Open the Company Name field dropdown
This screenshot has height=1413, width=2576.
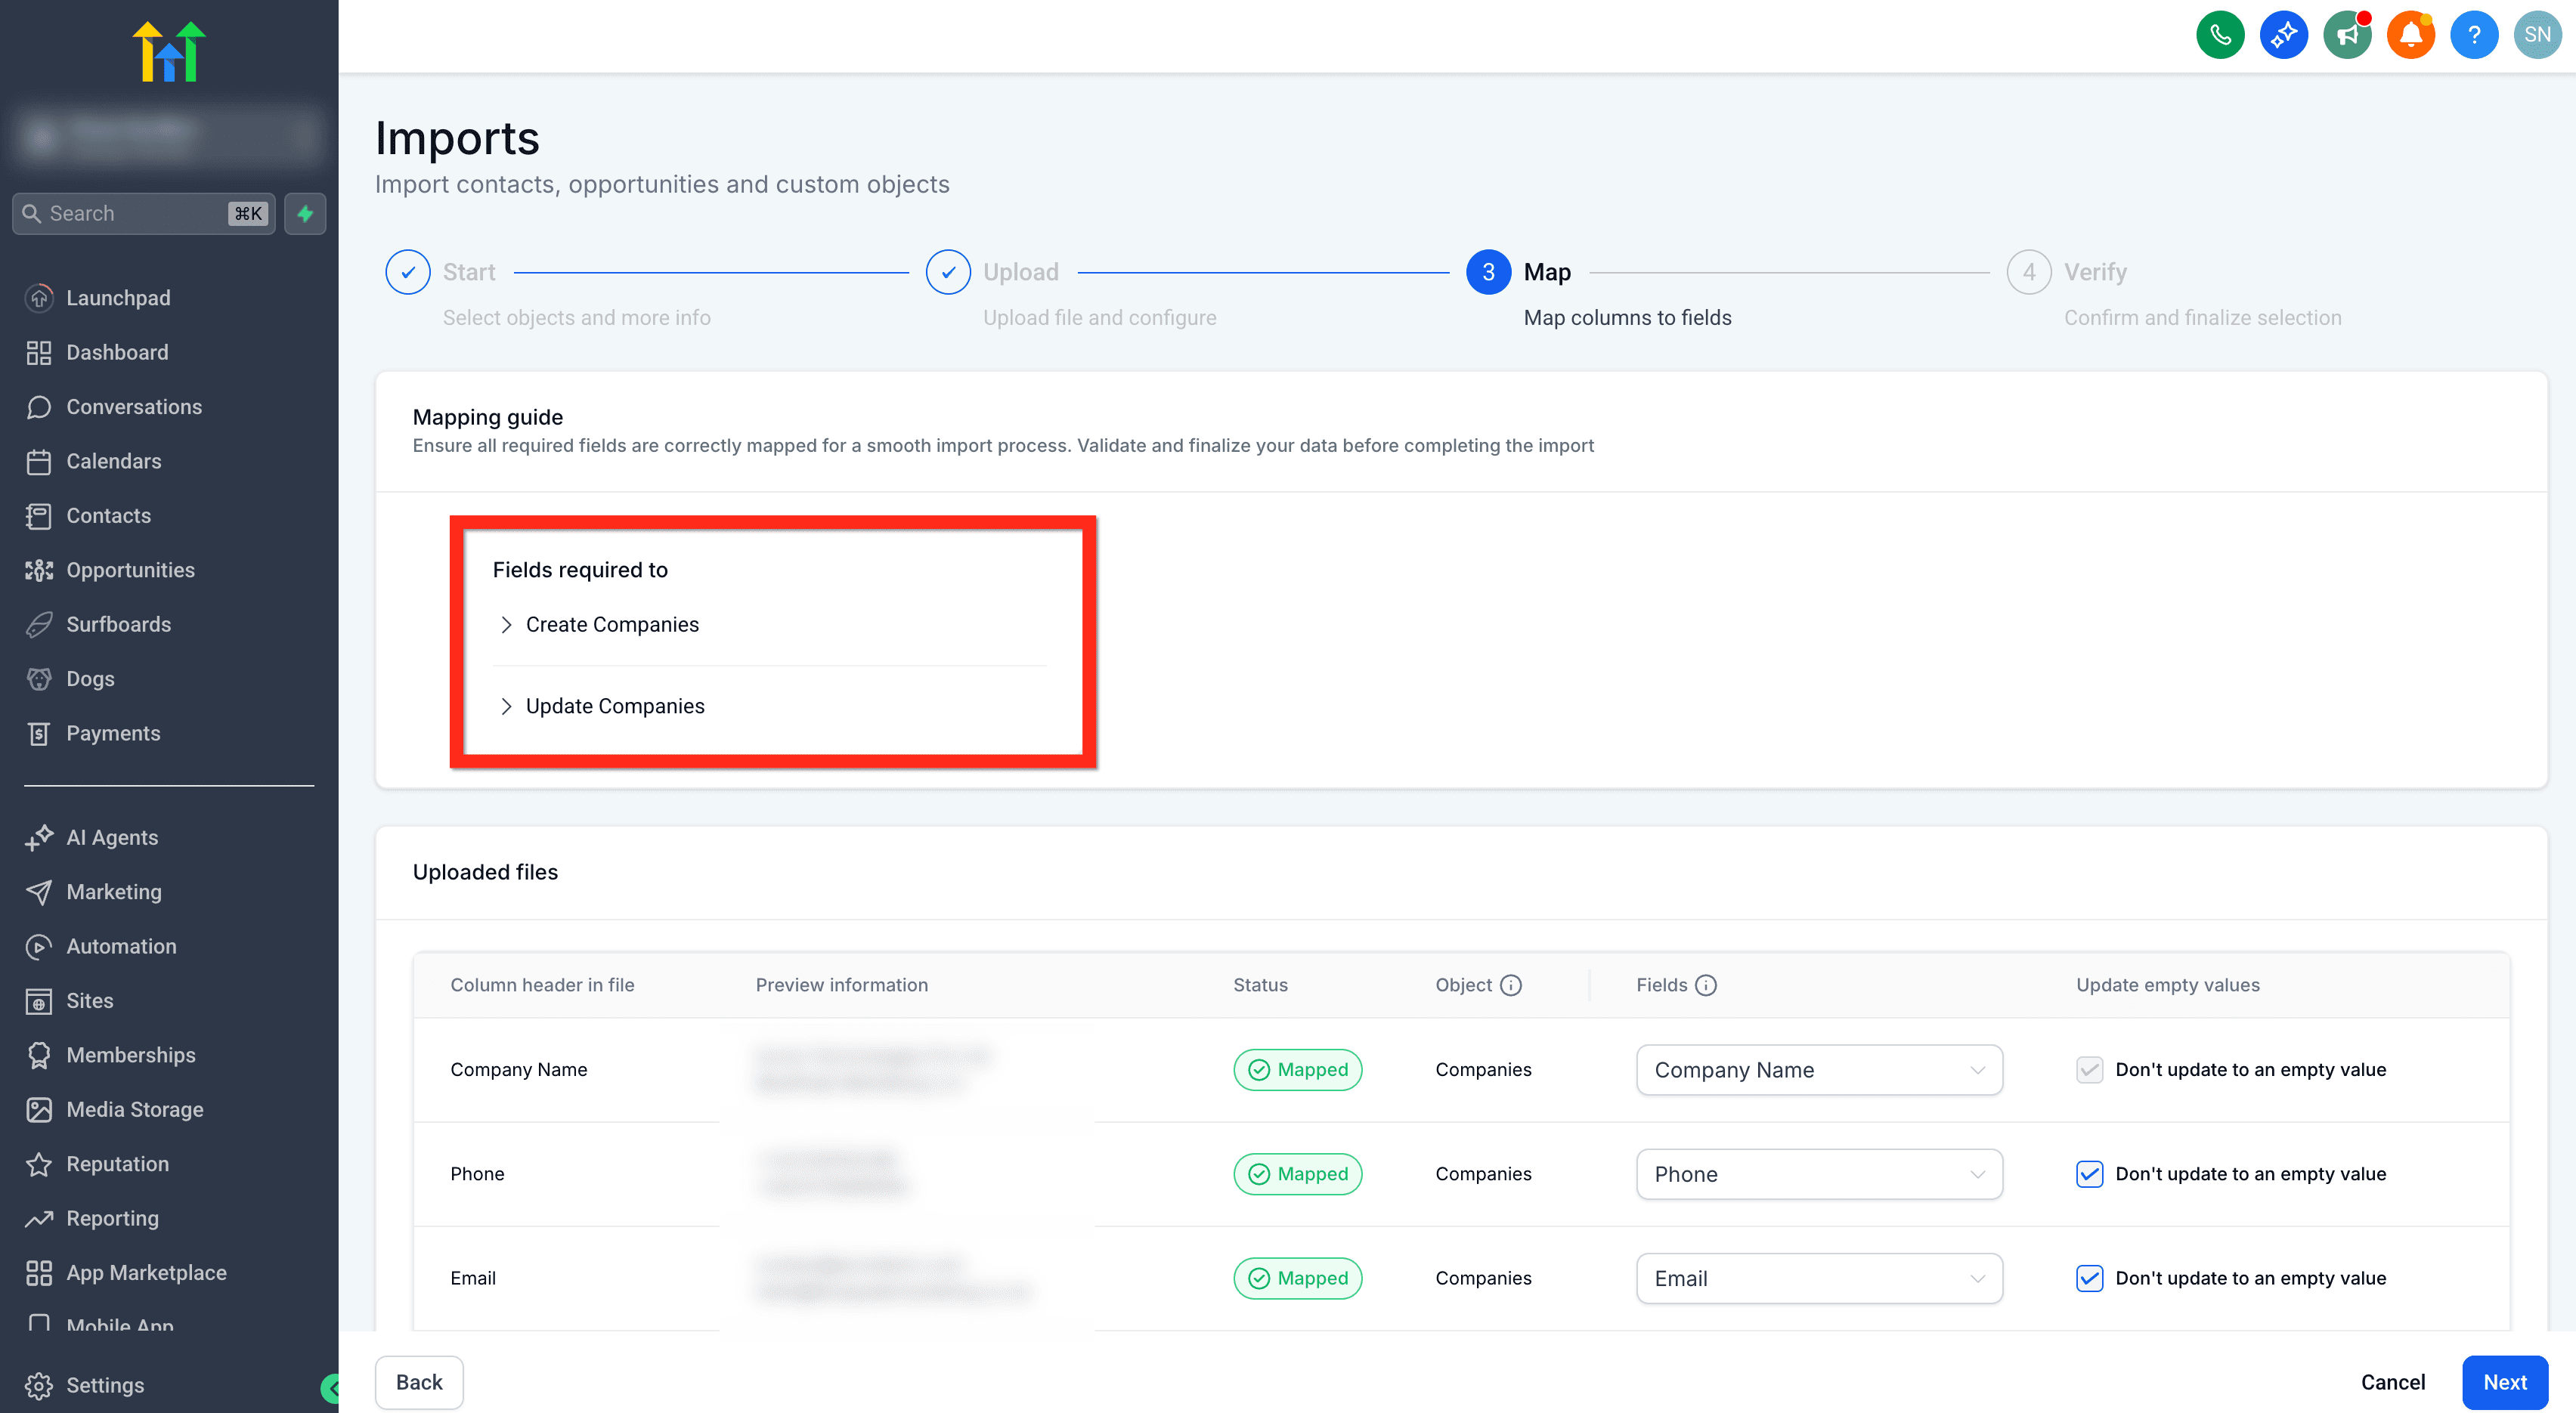pyautogui.click(x=1819, y=1069)
